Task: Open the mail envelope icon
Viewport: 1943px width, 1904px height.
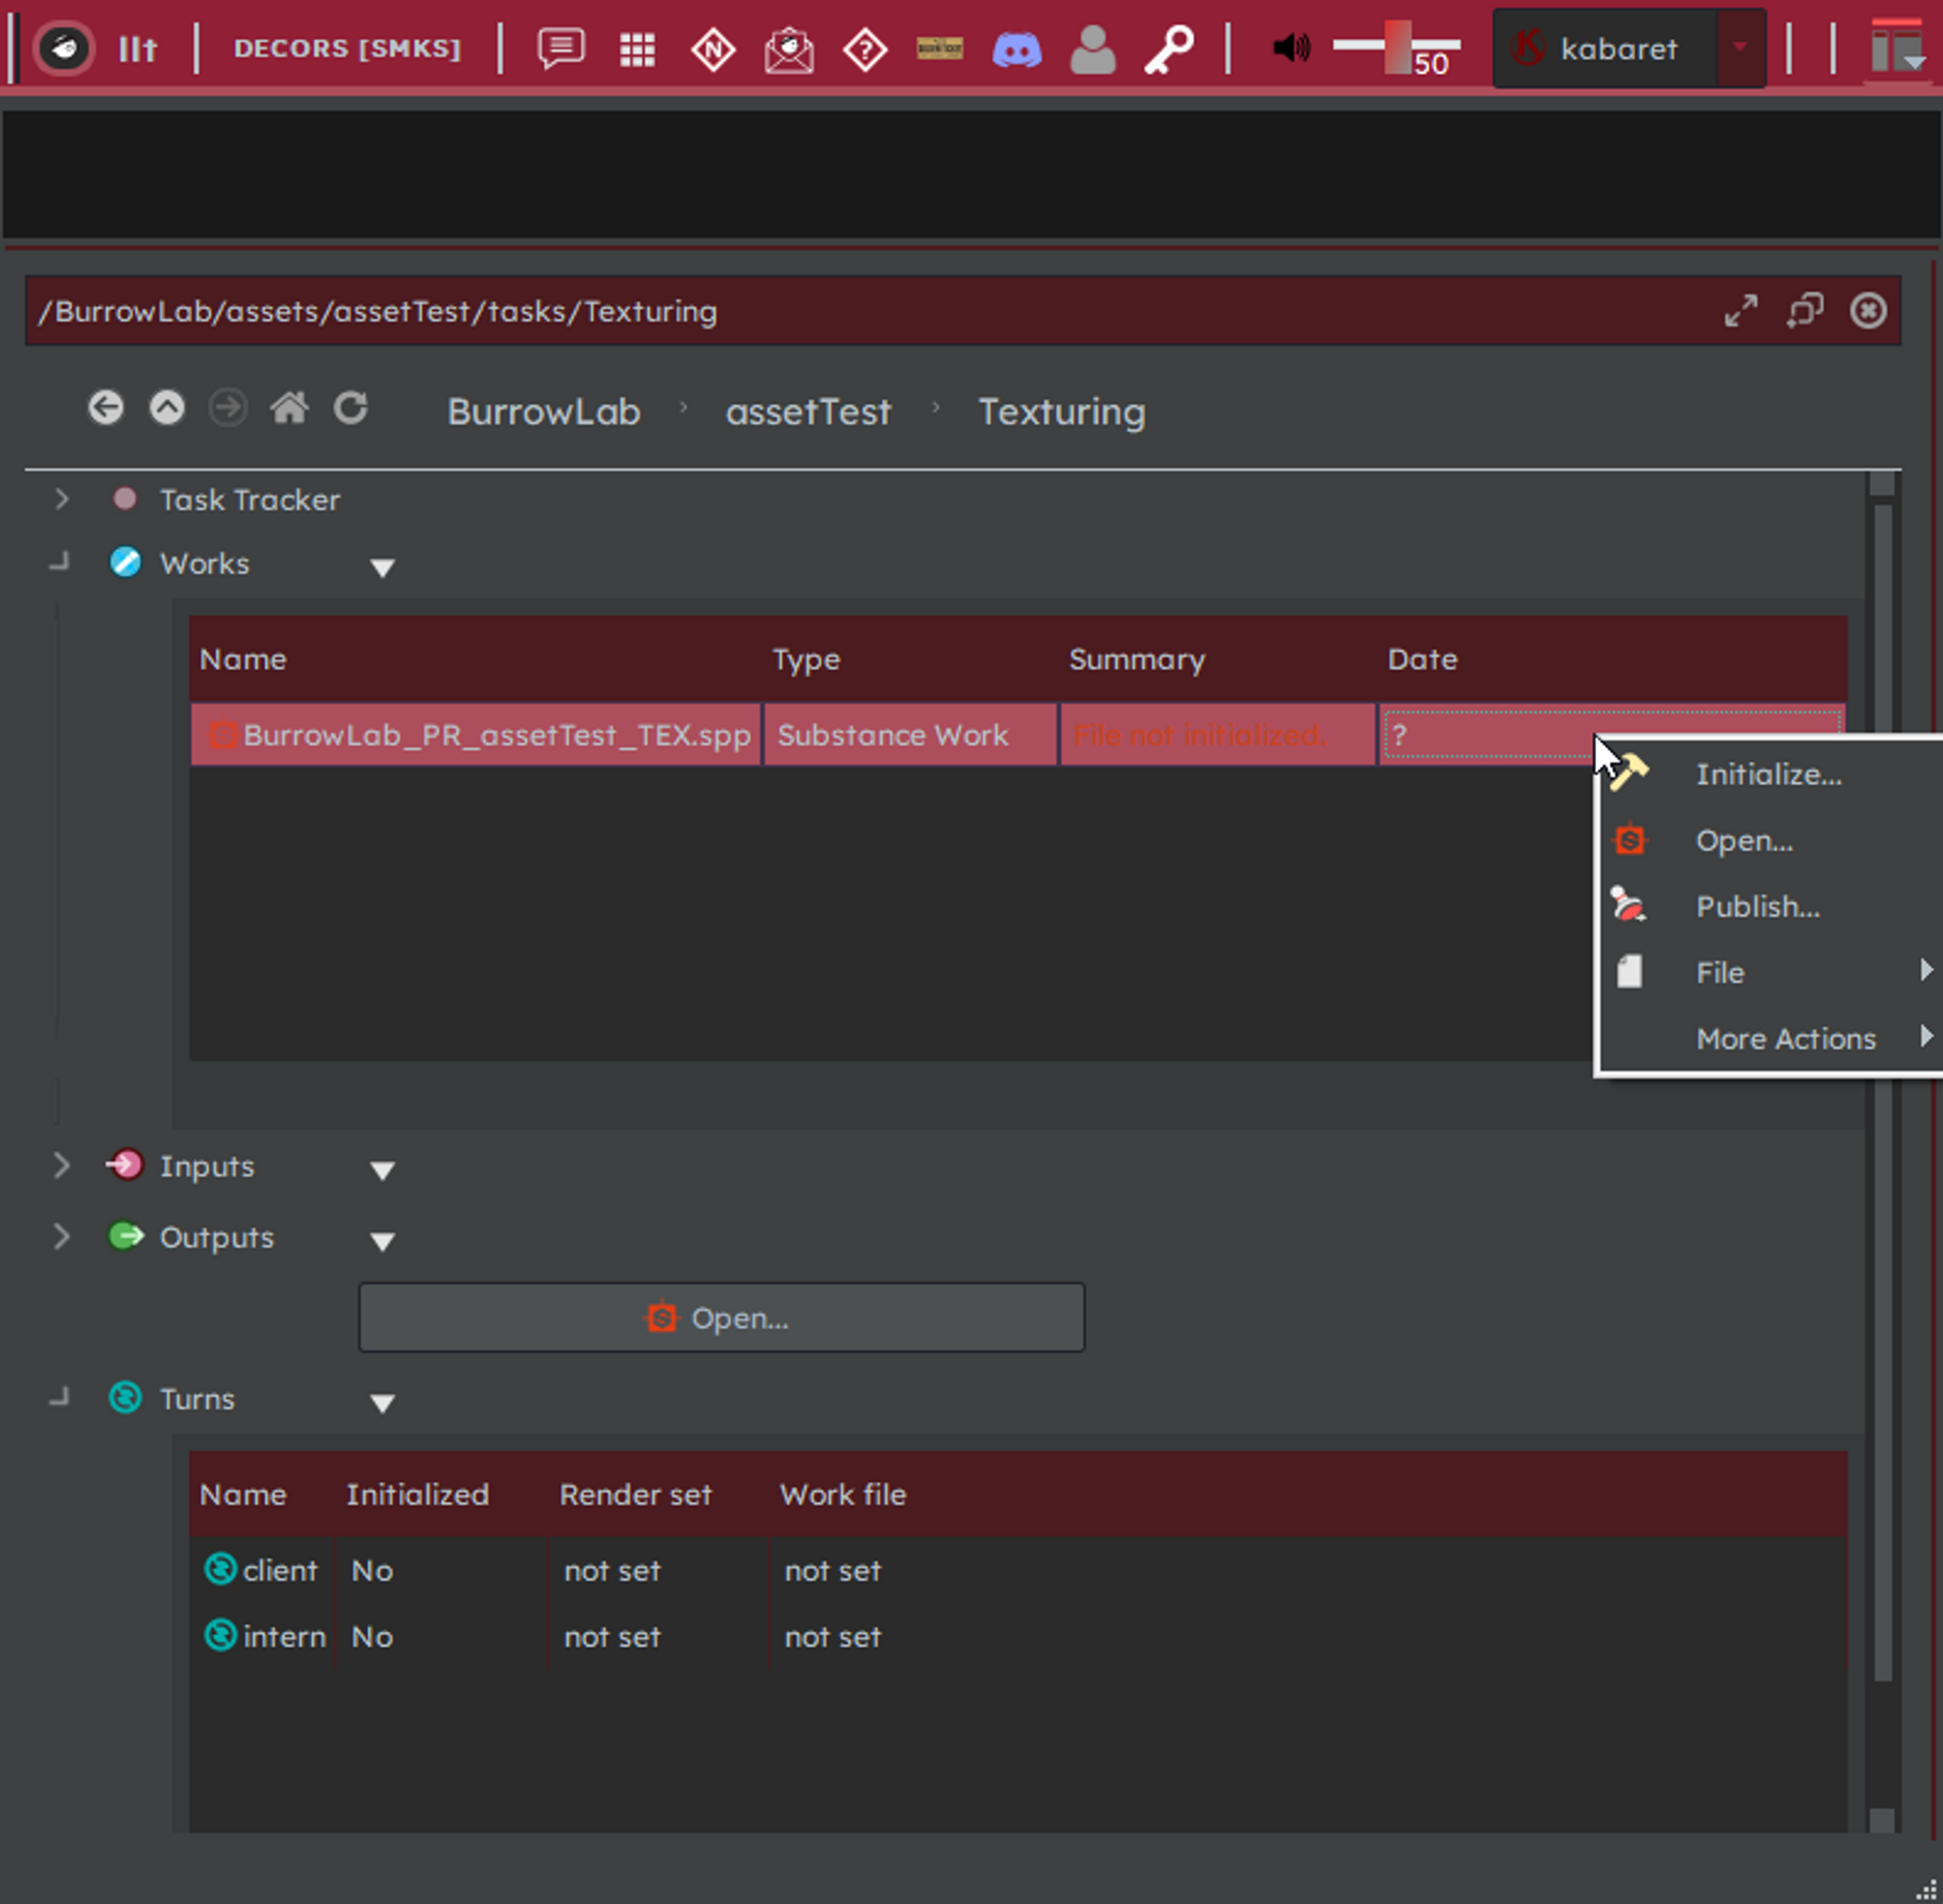Action: pos(789,48)
